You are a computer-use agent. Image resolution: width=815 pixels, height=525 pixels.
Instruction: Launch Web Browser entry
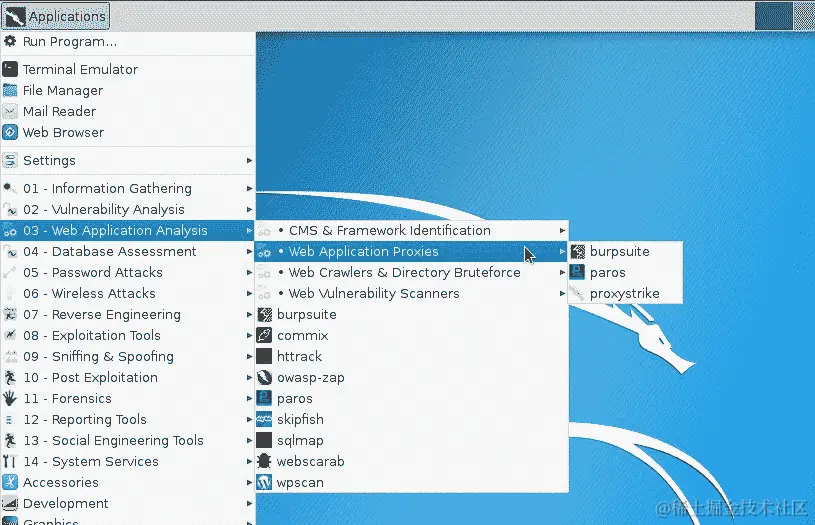128,132
